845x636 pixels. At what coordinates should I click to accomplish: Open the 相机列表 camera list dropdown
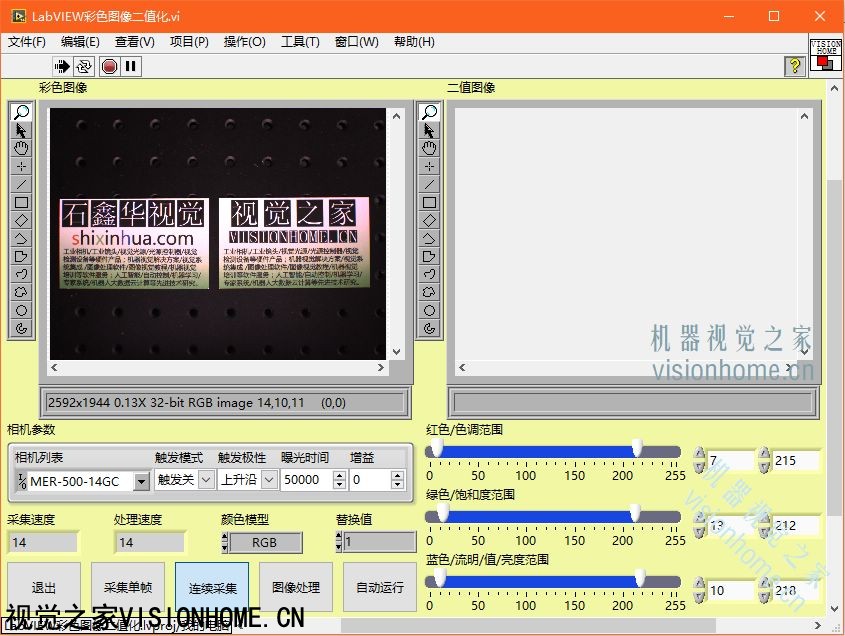click(x=141, y=481)
